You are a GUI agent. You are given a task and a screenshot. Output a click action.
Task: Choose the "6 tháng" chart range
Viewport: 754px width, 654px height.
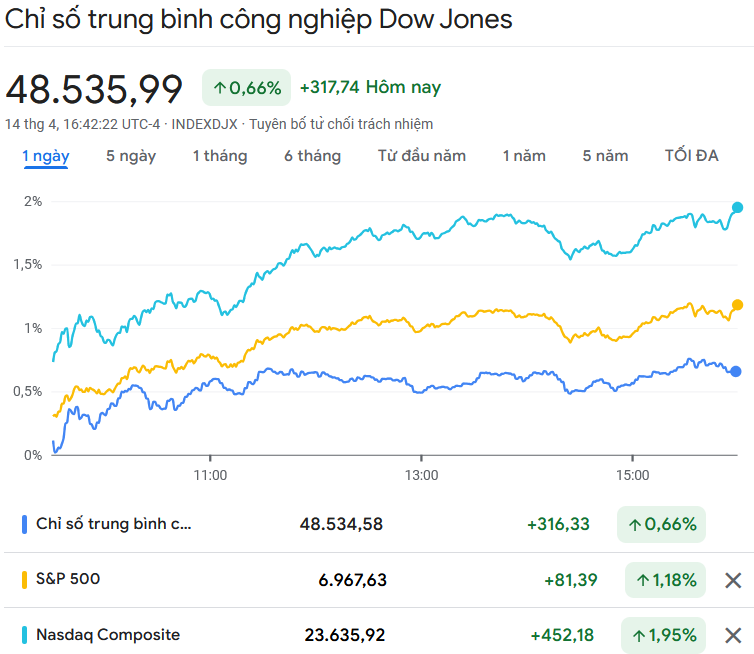click(x=312, y=156)
